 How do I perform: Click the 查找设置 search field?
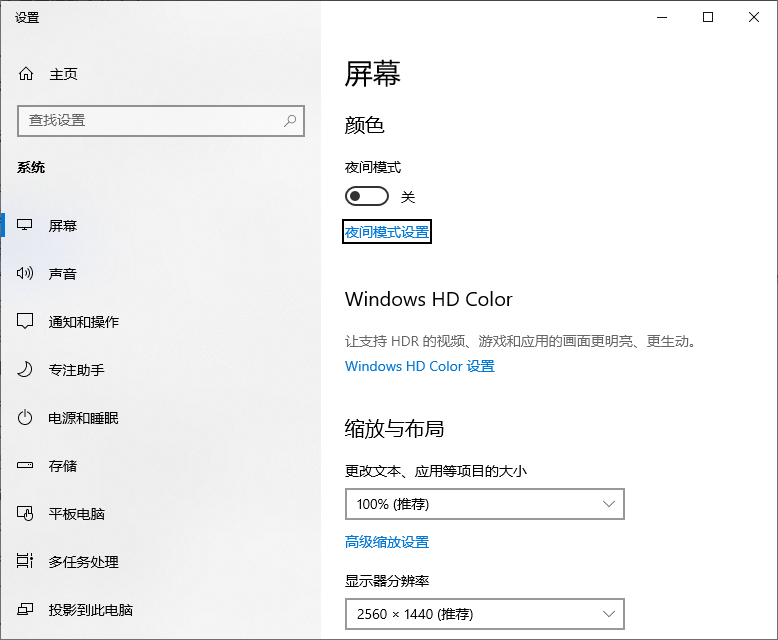pyautogui.click(x=150, y=121)
